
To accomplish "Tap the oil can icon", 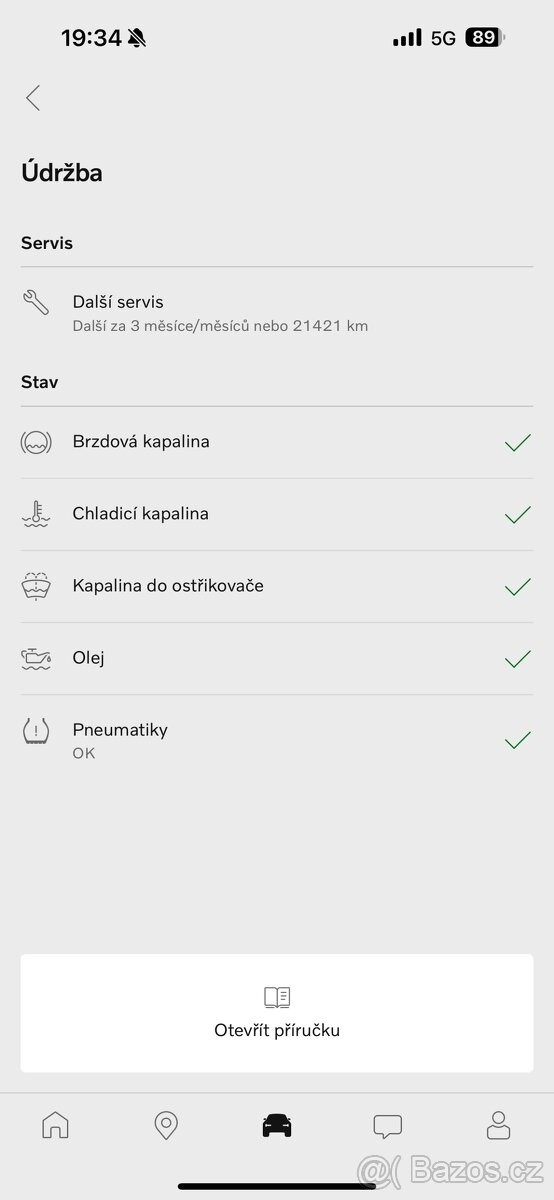I will coord(36,658).
